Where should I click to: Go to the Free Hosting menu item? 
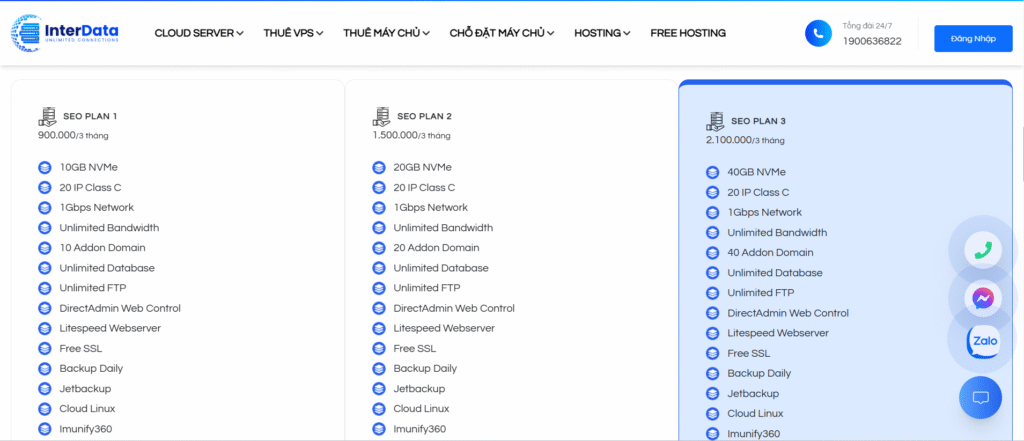[x=688, y=33]
